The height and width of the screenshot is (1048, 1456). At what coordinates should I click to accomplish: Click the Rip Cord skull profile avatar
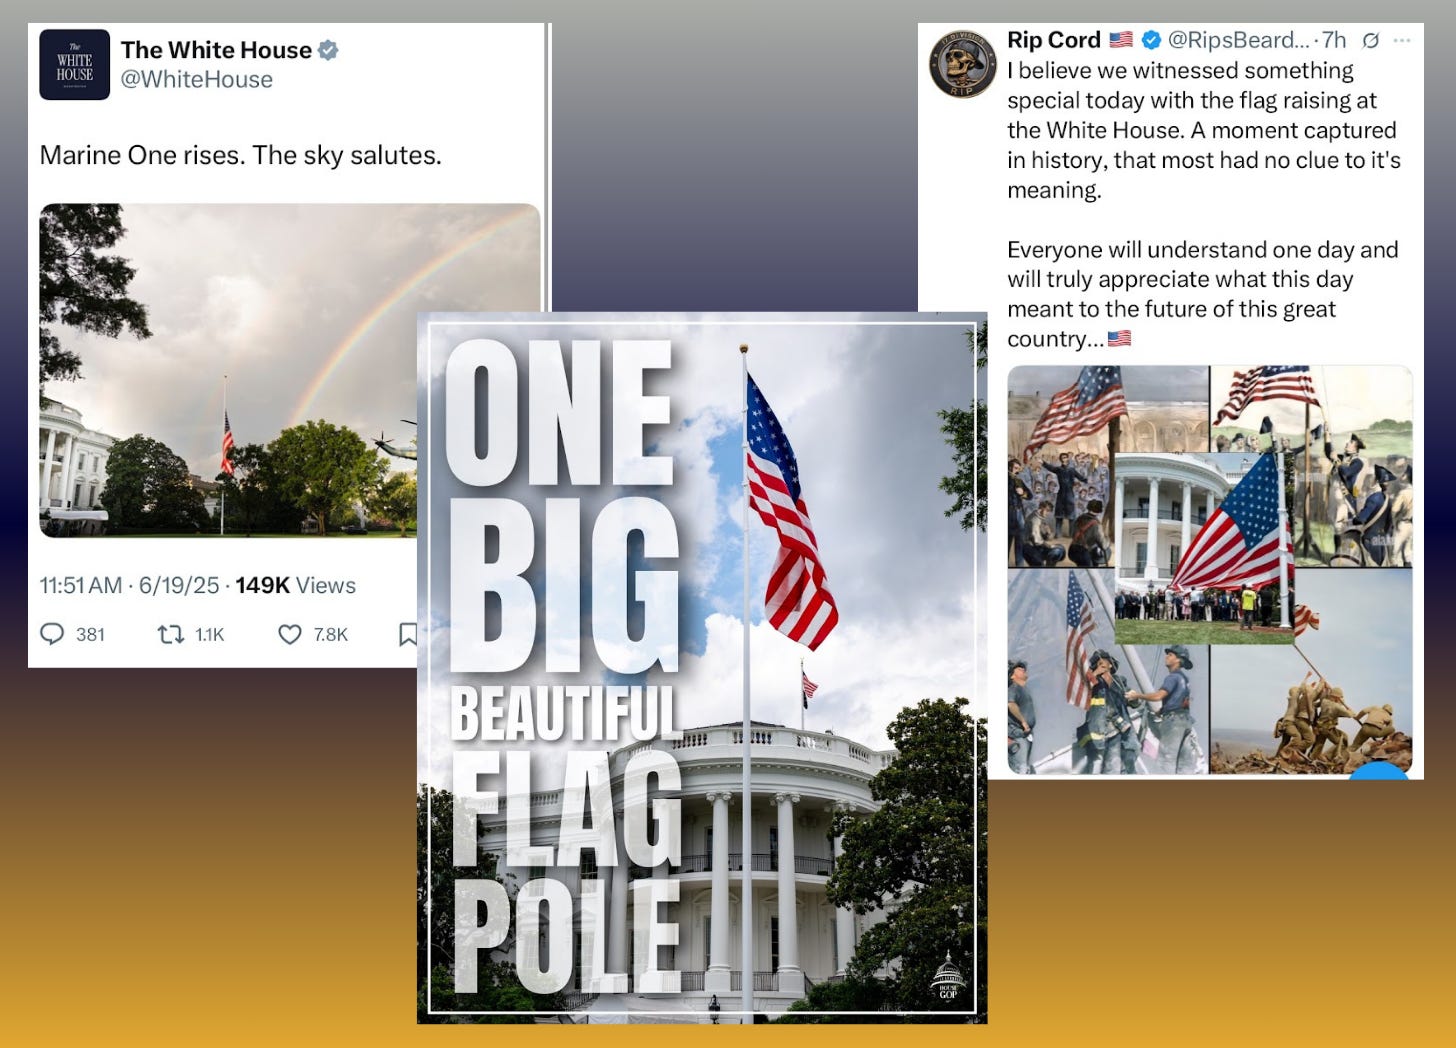click(x=963, y=64)
